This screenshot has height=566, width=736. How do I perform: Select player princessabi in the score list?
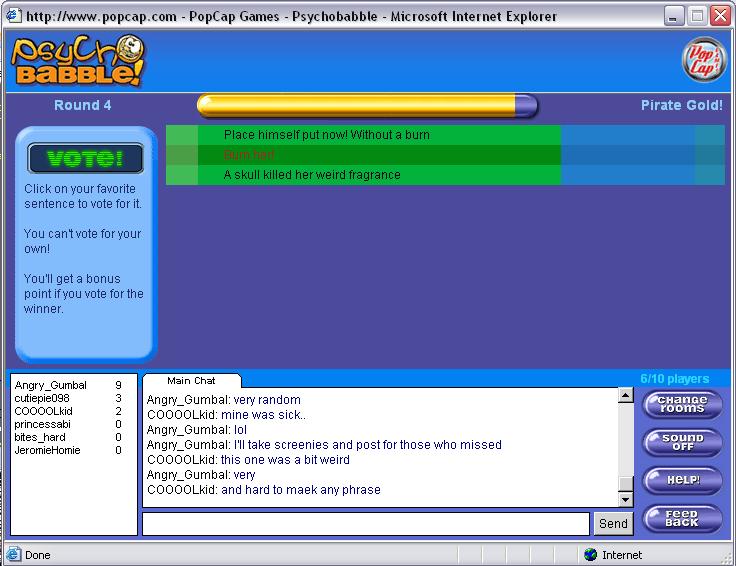pyautogui.click(x=68, y=424)
